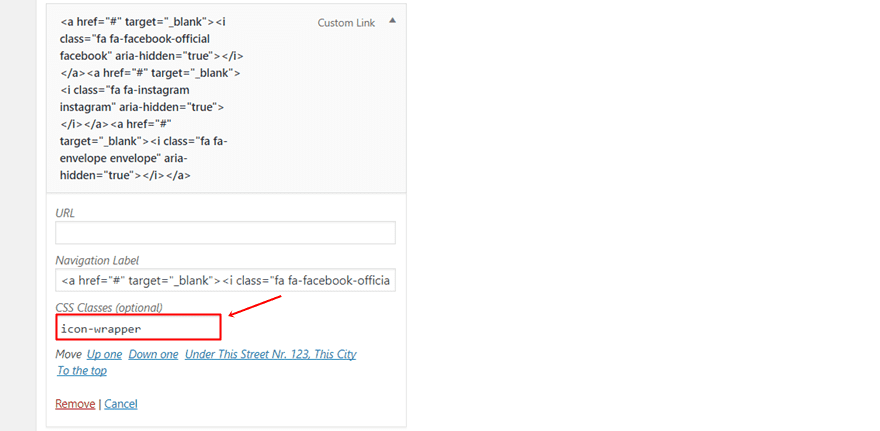Click the Navigation Label caption text
The width and height of the screenshot is (880, 431).
click(97, 260)
